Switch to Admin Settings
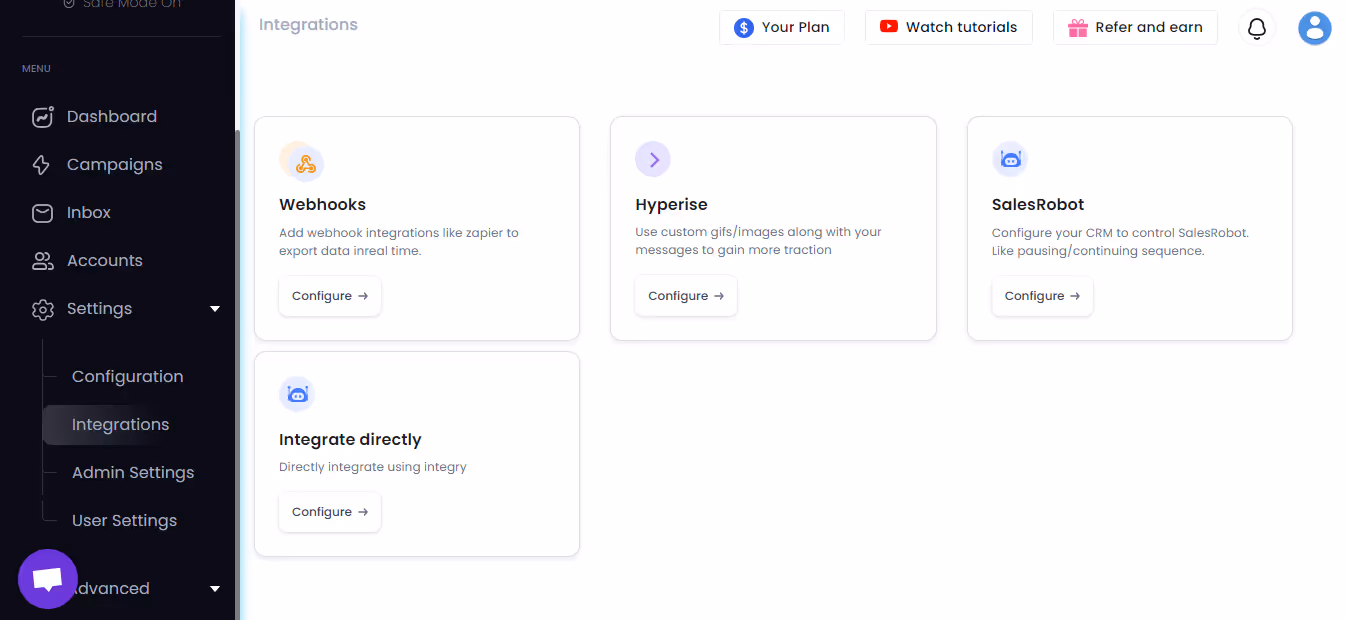The image size is (1346, 620). click(x=132, y=472)
